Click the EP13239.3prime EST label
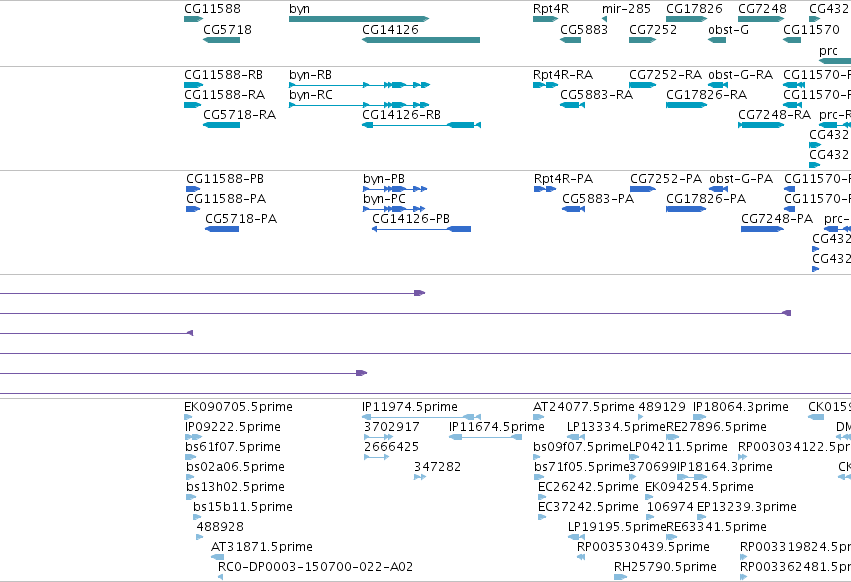851x582 pixels. tap(746, 507)
